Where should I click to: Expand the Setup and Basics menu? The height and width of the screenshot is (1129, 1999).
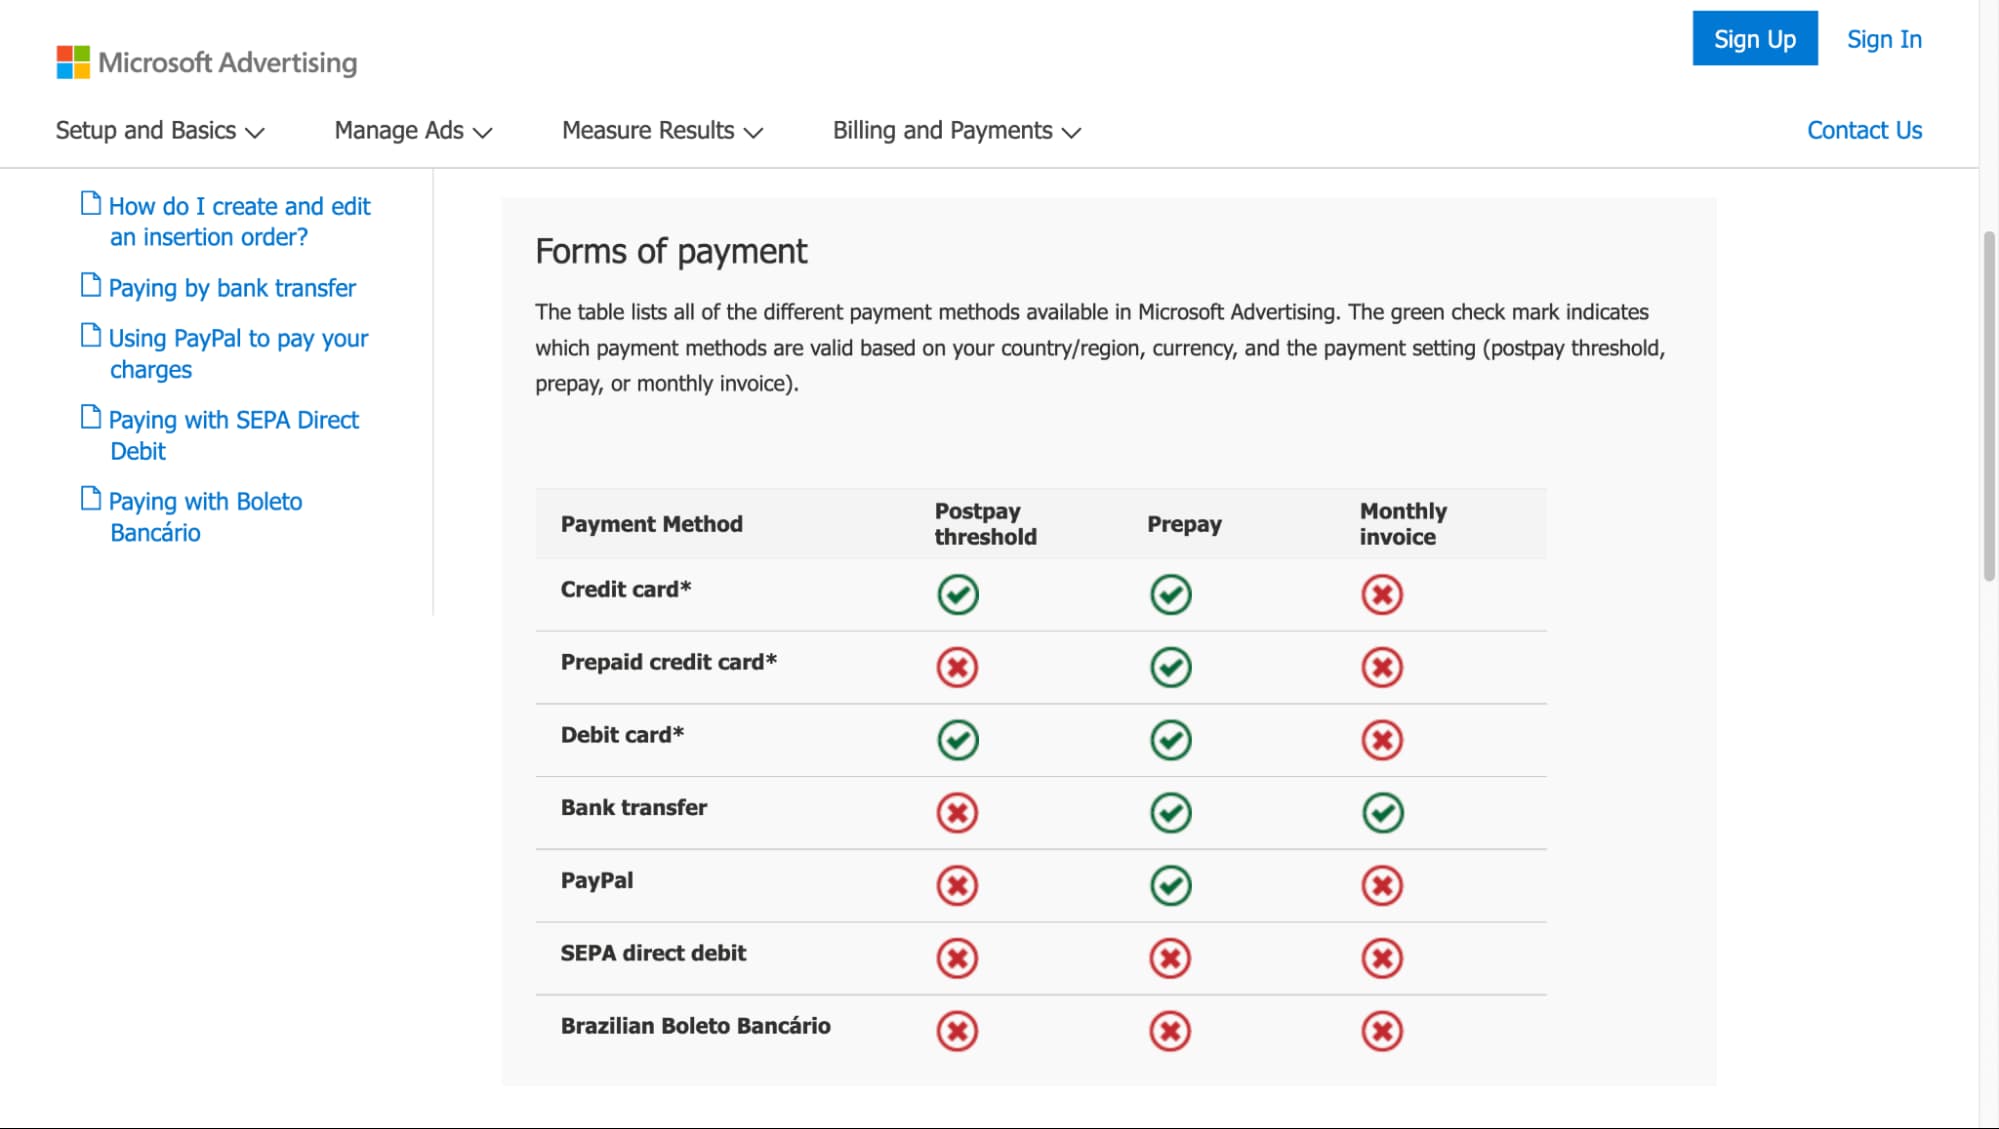tap(160, 131)
